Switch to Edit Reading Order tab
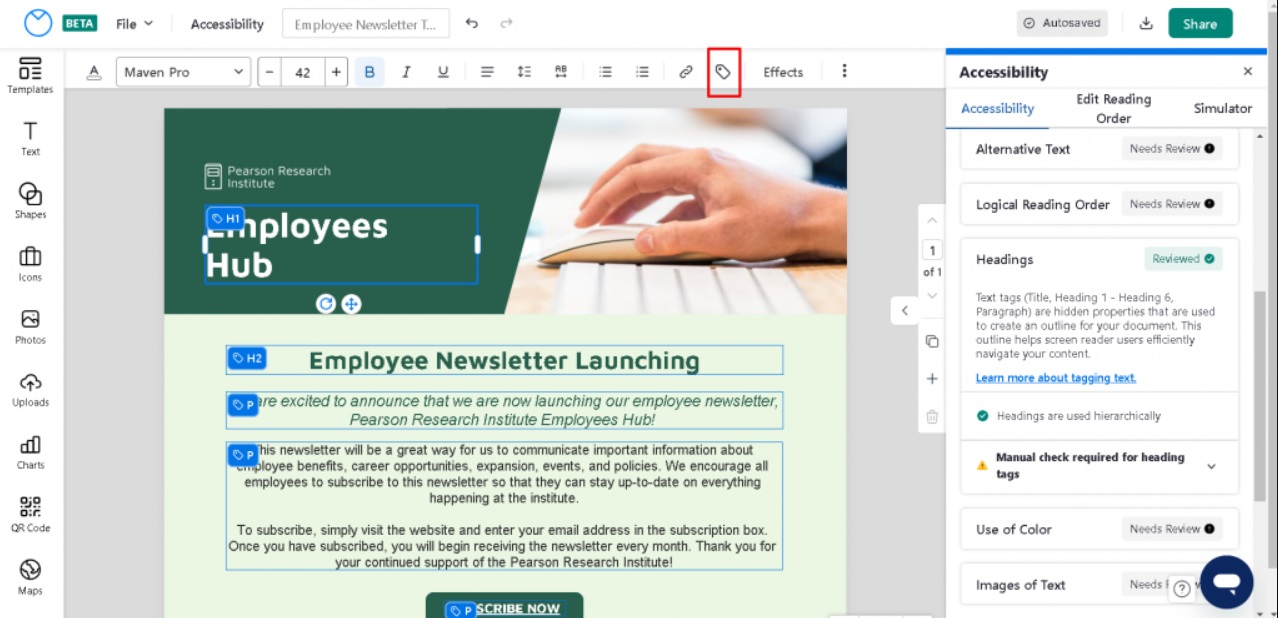 pyautogui.click(x=1113, y=108)
